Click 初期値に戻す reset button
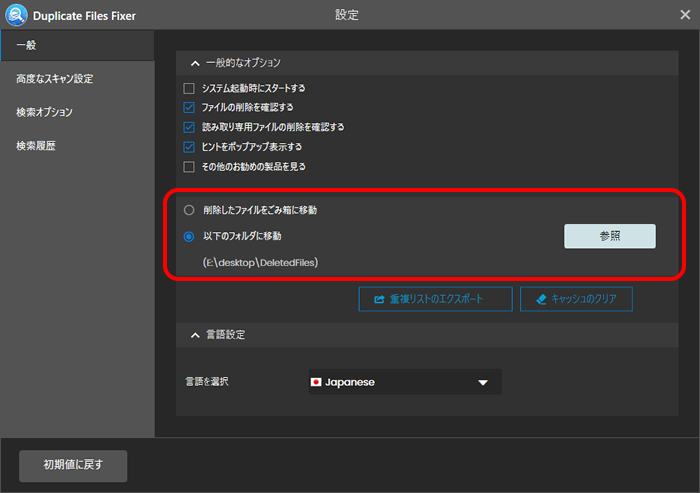The width and height of the screenshot is (700, 493). pyautogui.click(x=73, y=466)
